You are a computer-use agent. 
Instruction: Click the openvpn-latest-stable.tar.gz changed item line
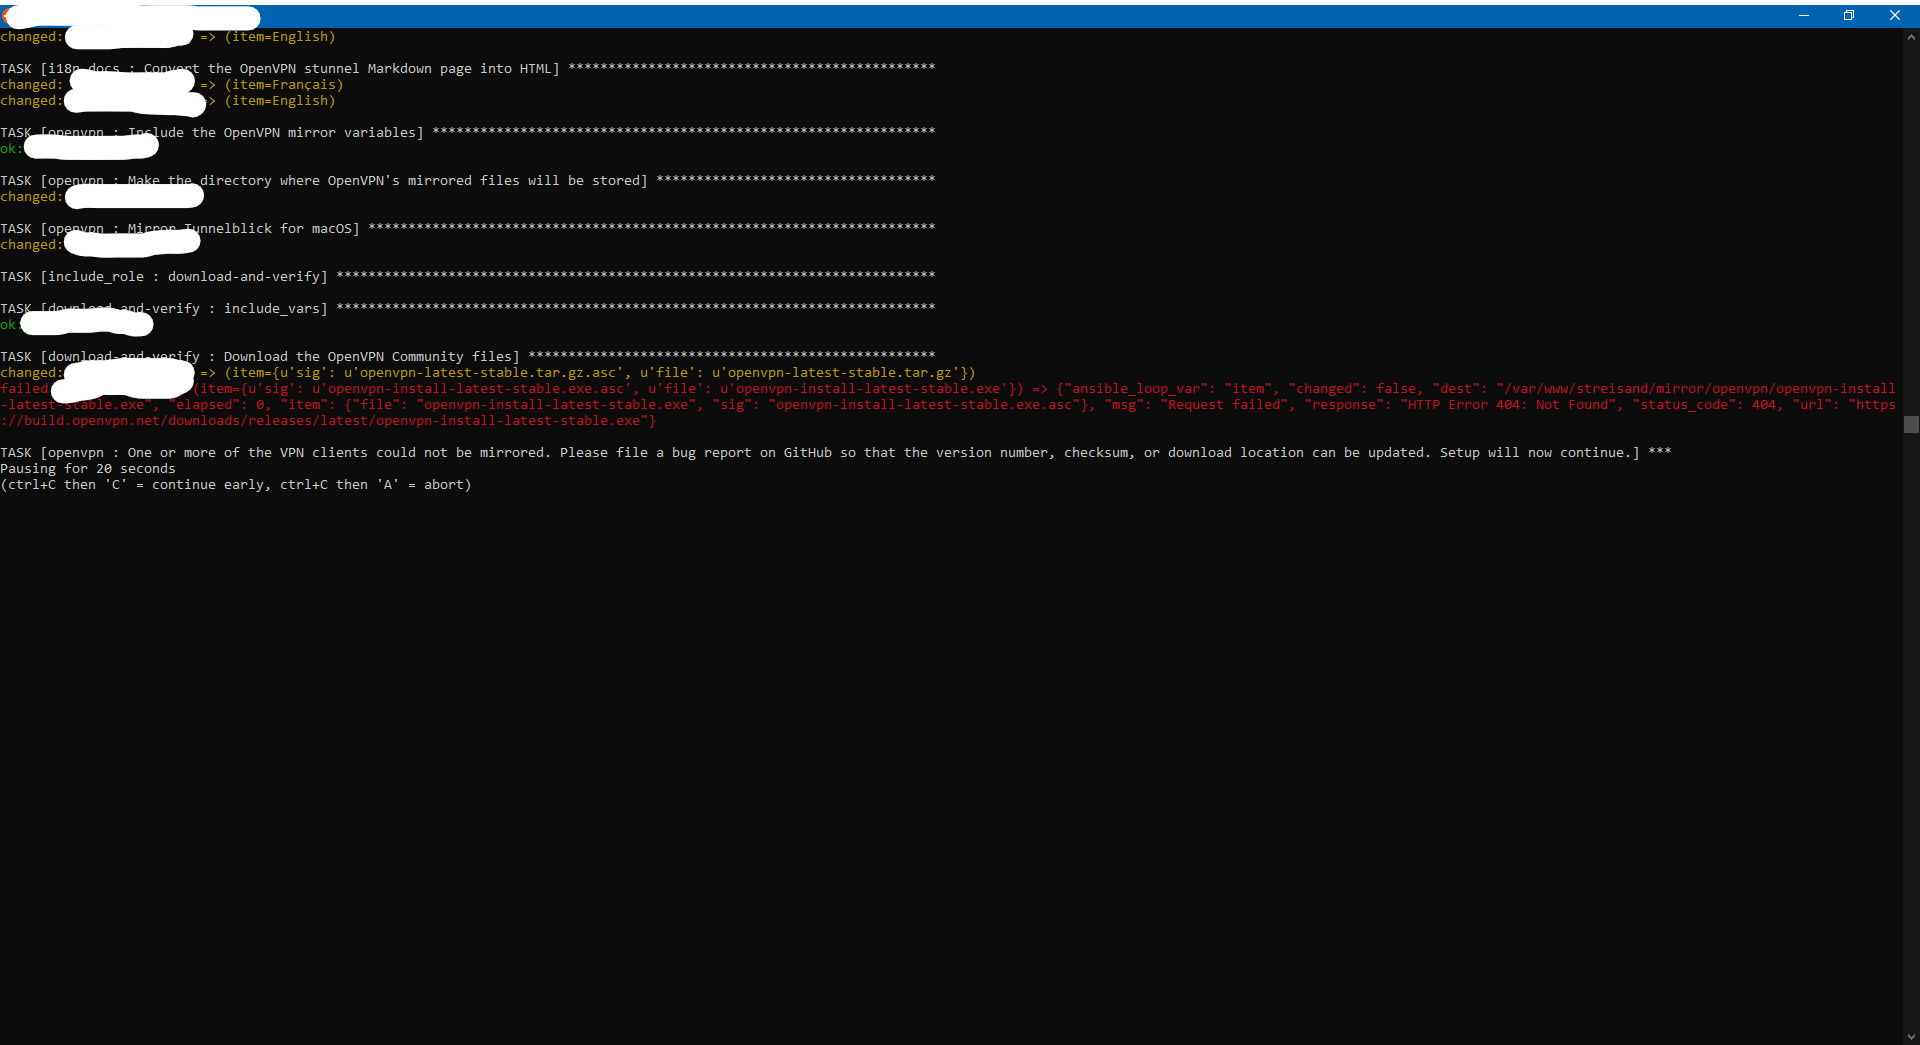[488, 373]
